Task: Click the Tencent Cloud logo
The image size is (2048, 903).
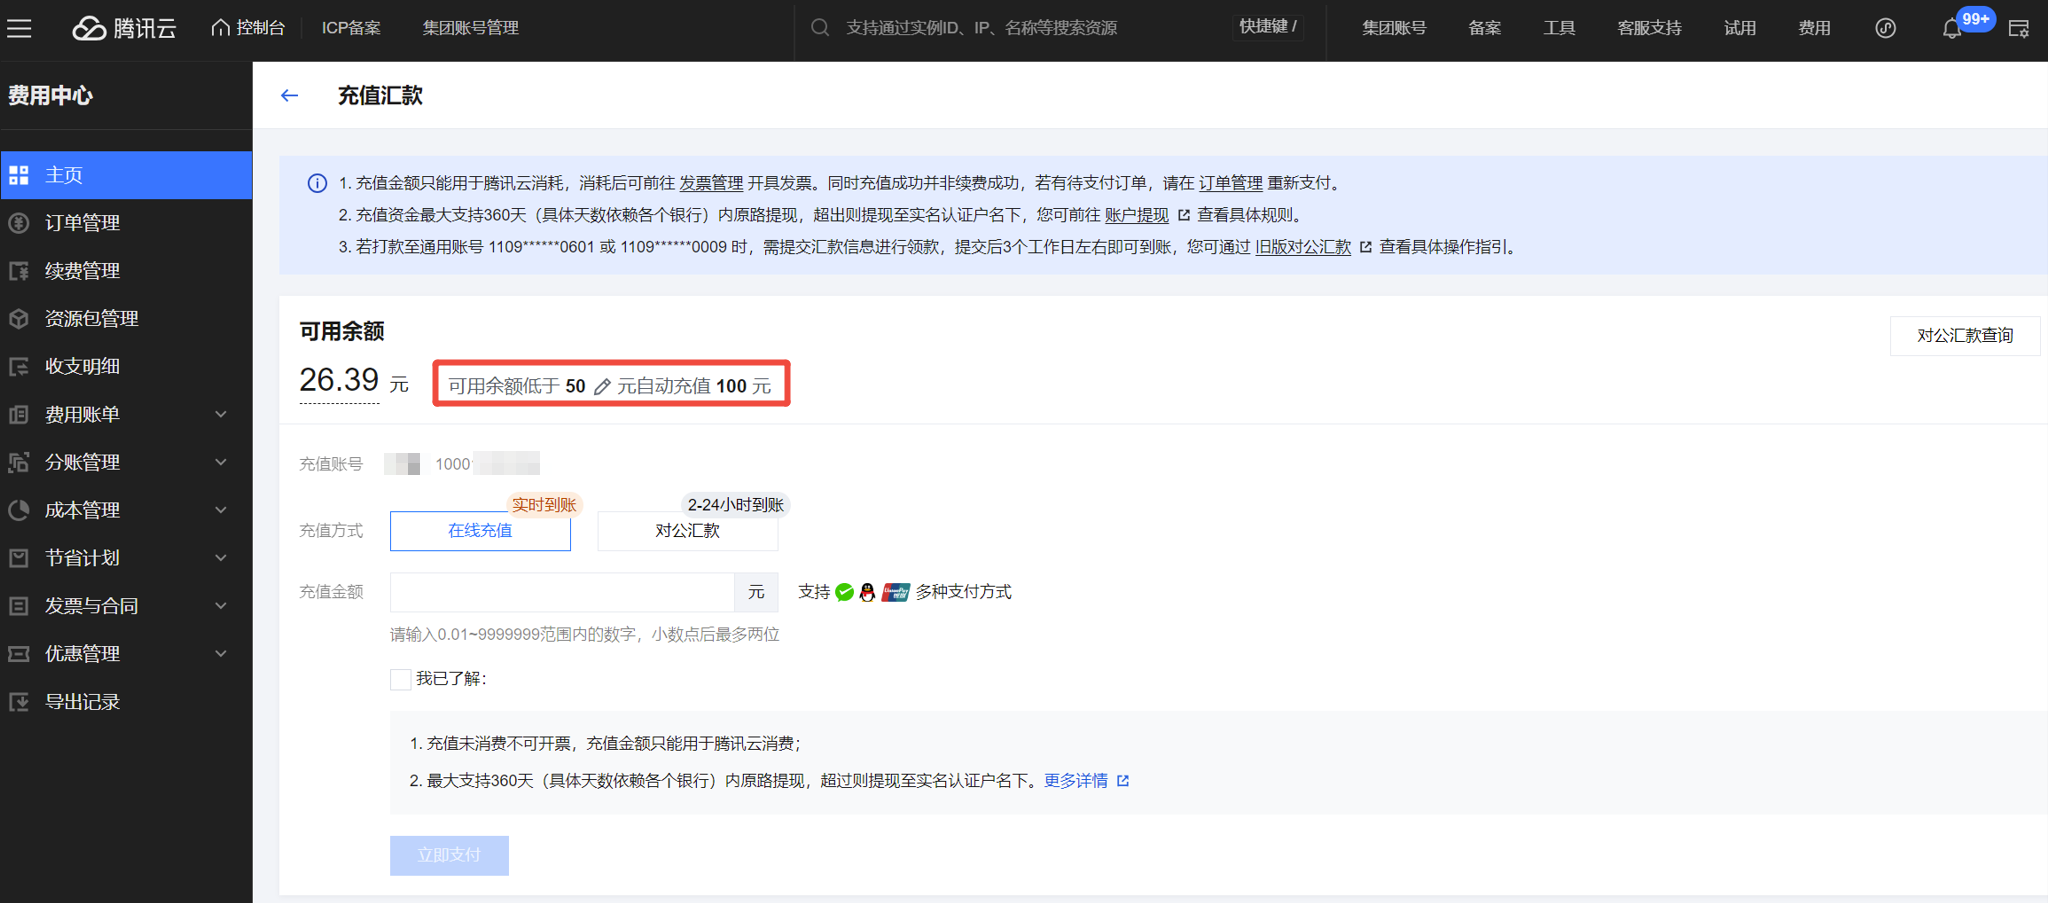Action: click(124, 28)
